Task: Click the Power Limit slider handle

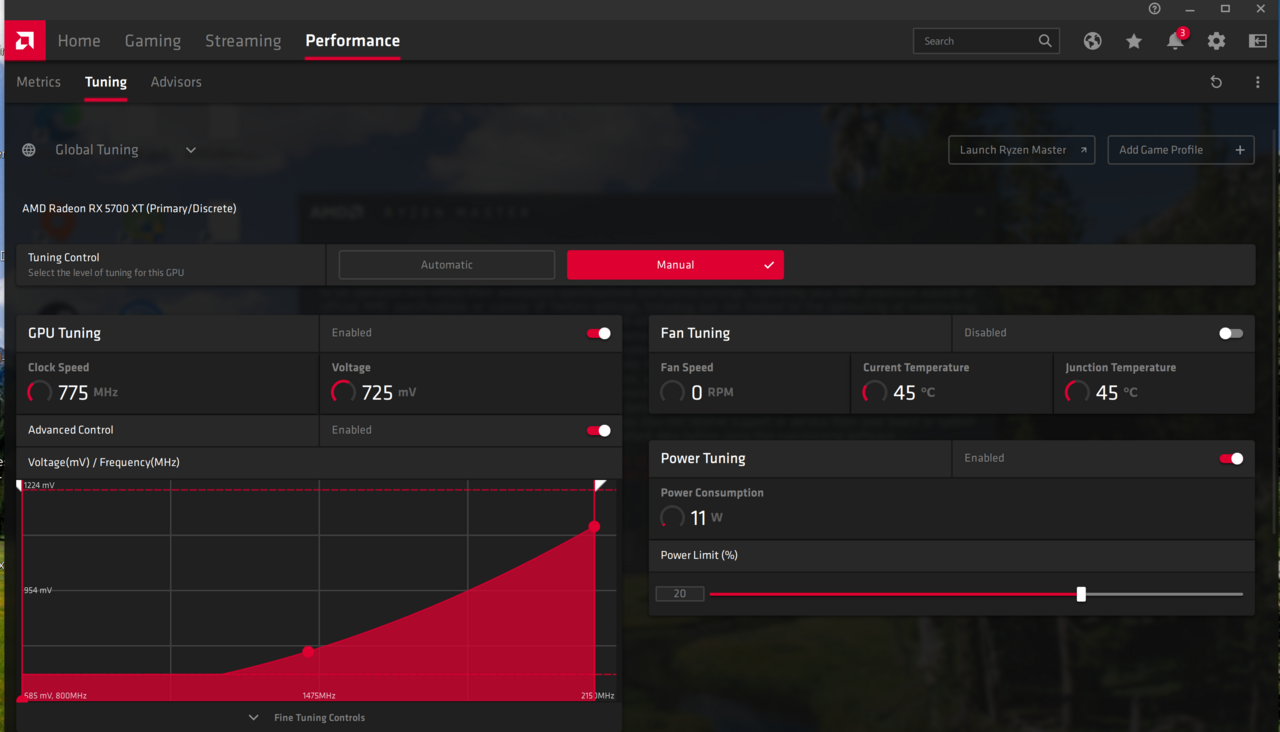Action: [1081, 594]
